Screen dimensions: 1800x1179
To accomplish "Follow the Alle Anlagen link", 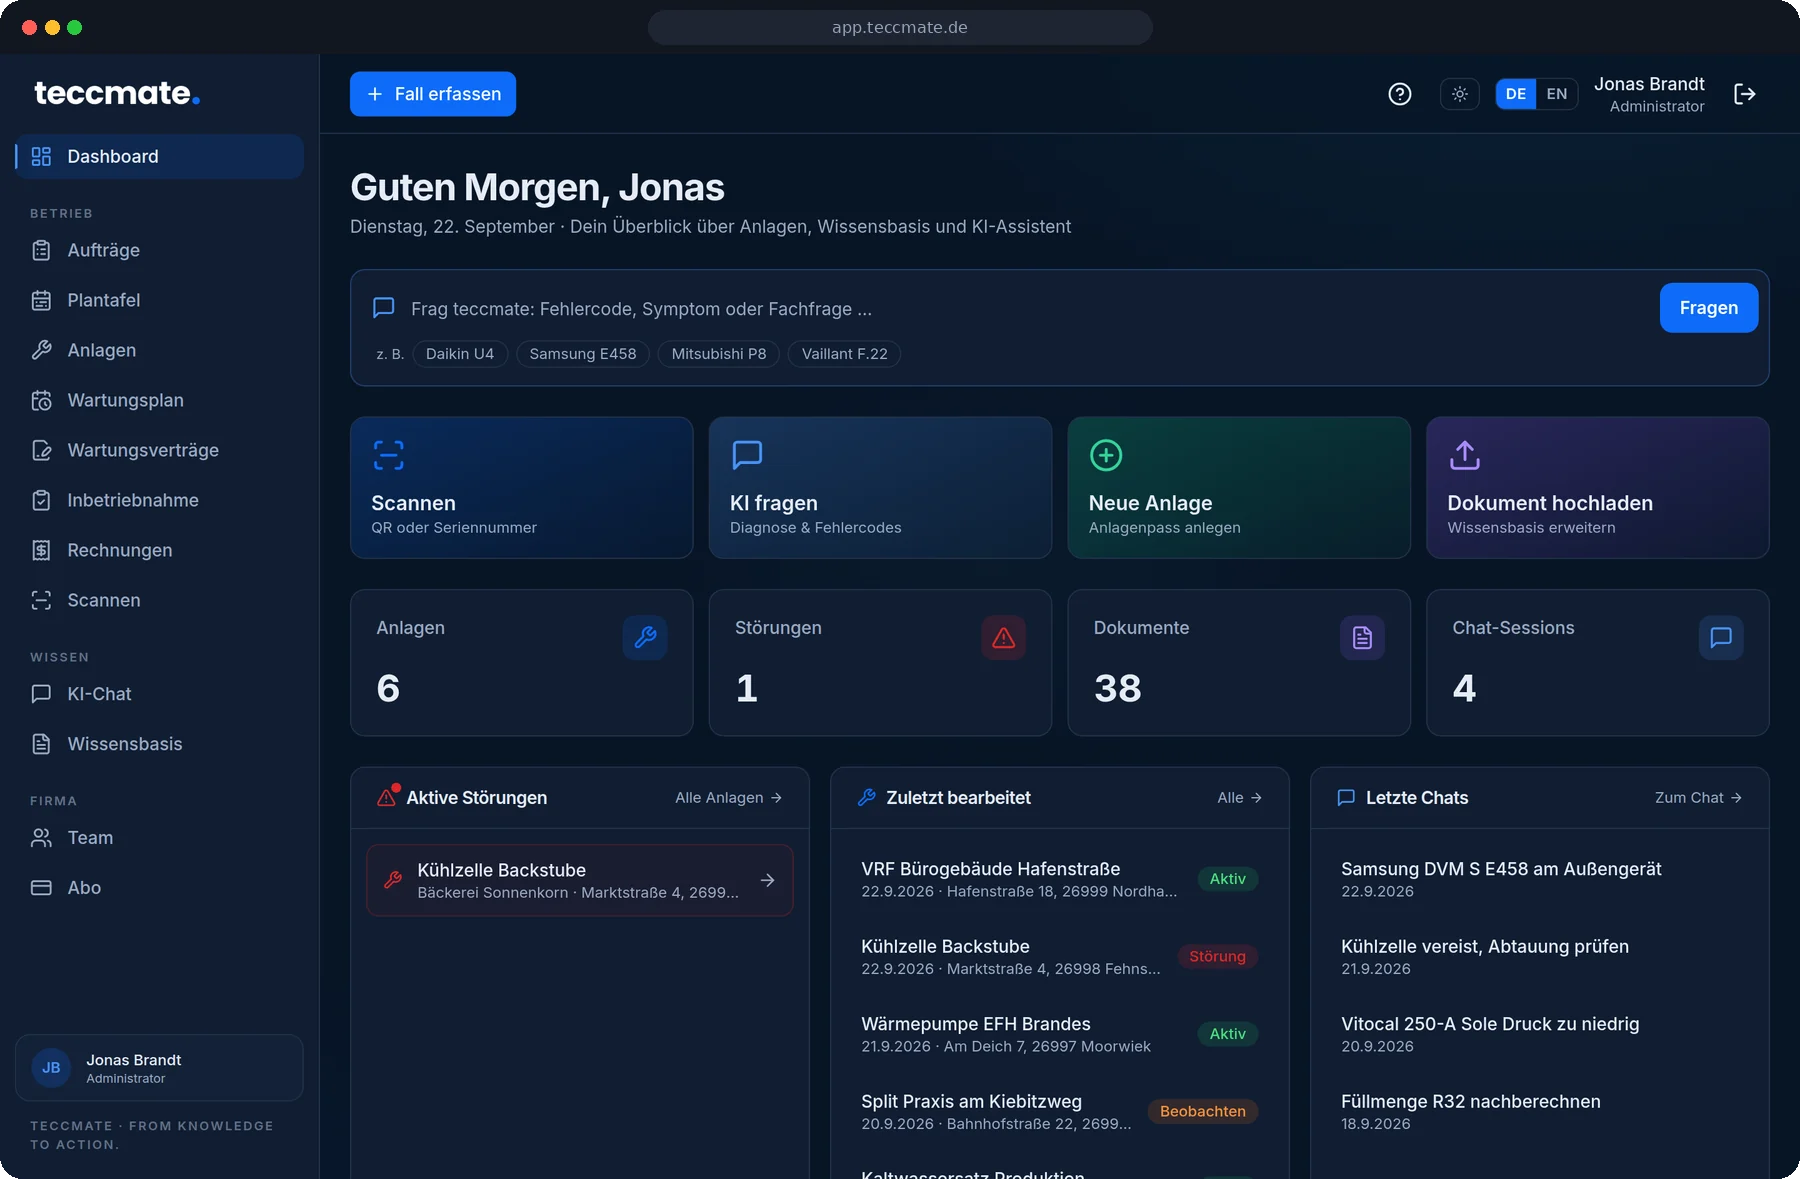I will (729, 798).
